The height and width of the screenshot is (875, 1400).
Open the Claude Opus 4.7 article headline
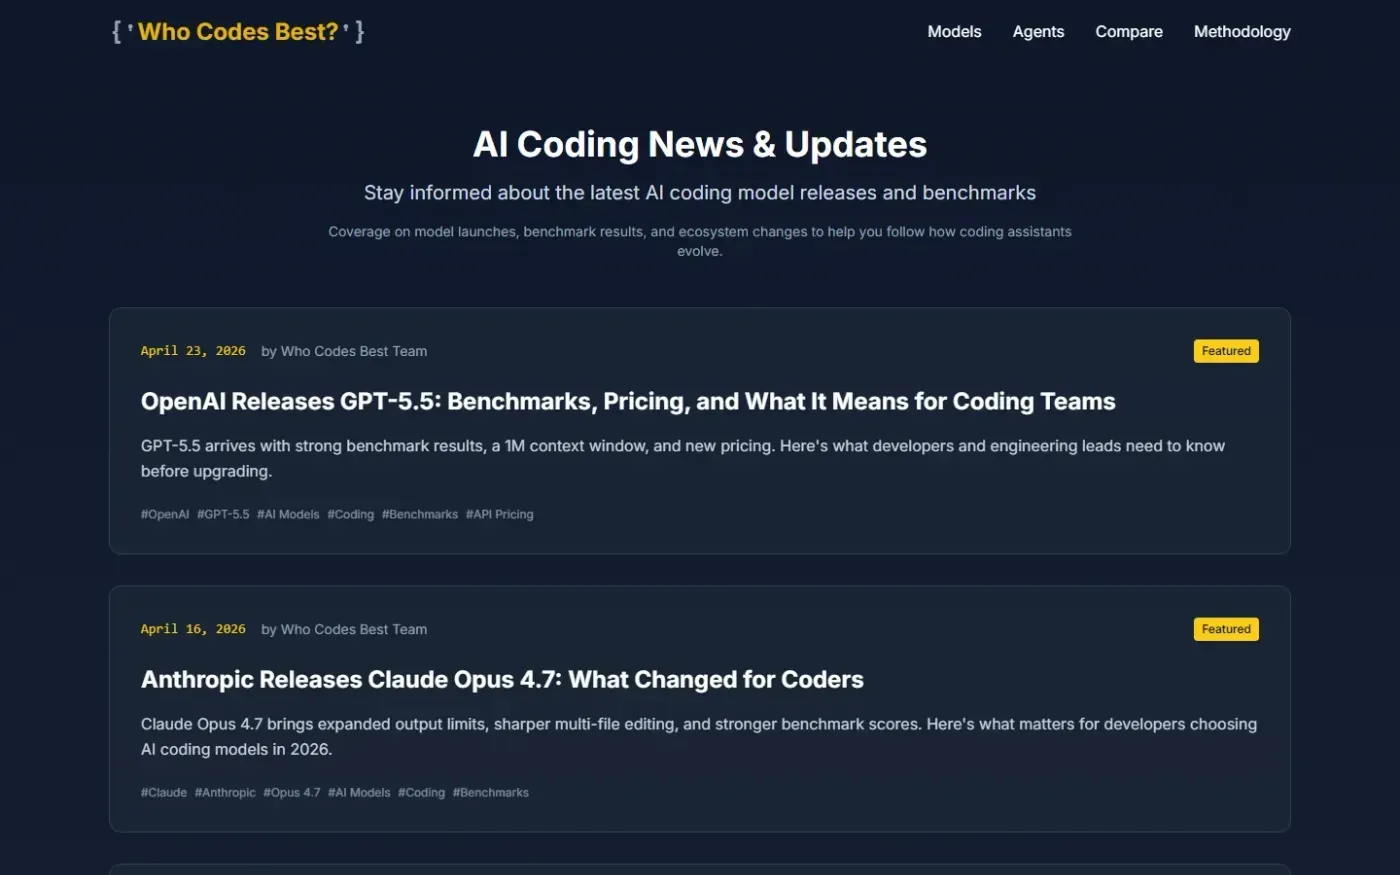(502, 679)
